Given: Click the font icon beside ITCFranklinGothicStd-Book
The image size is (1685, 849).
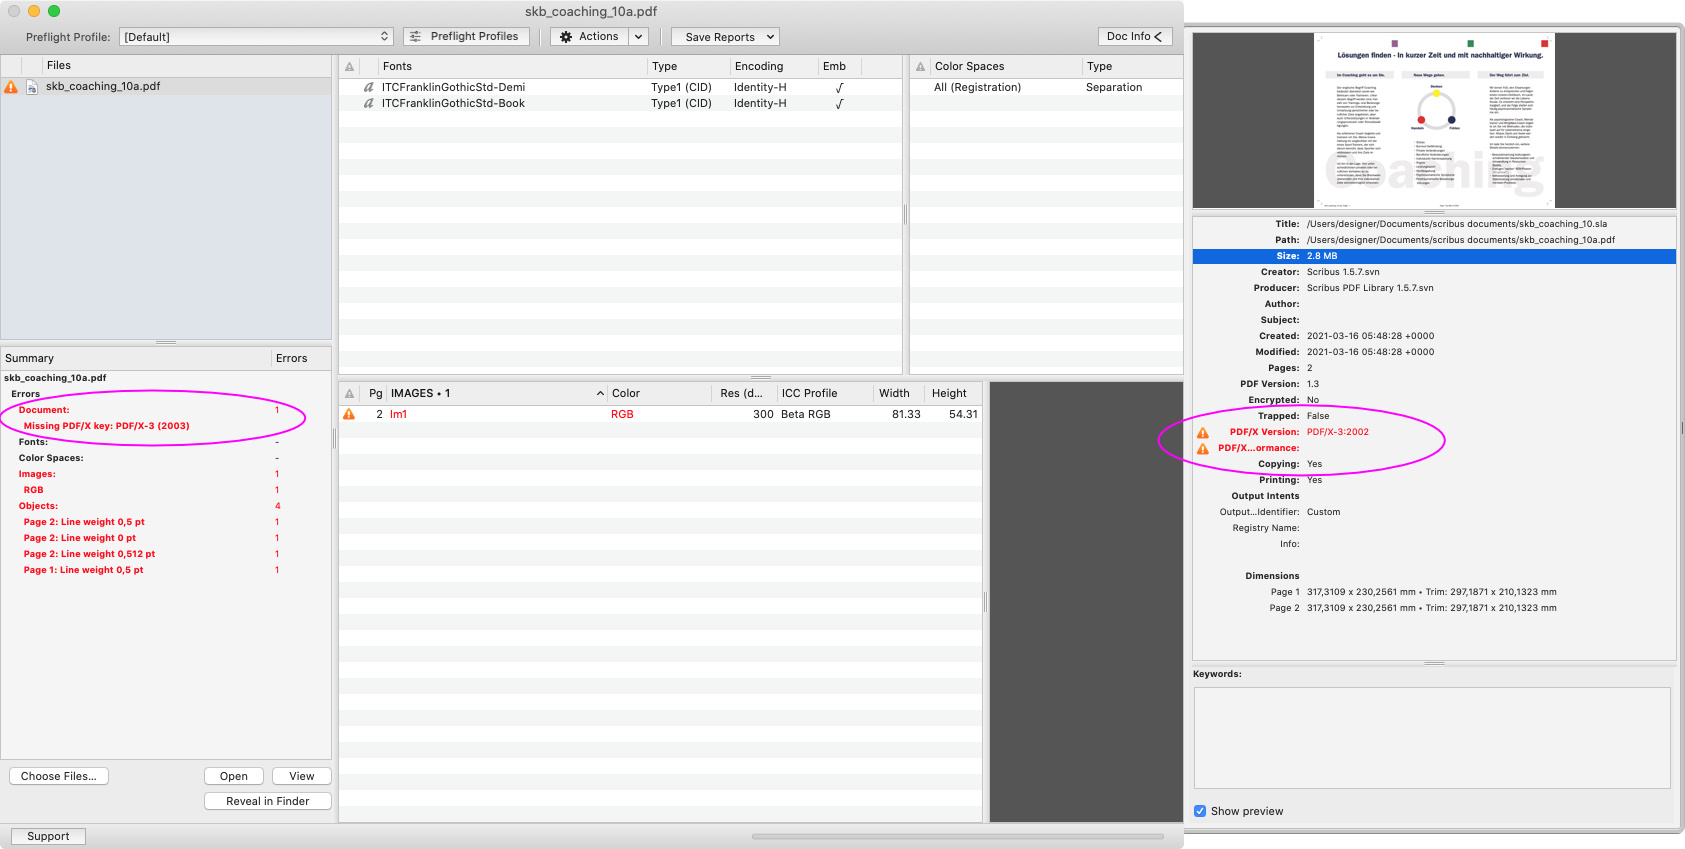Looking at the screenshot, I should click(368, 104).
